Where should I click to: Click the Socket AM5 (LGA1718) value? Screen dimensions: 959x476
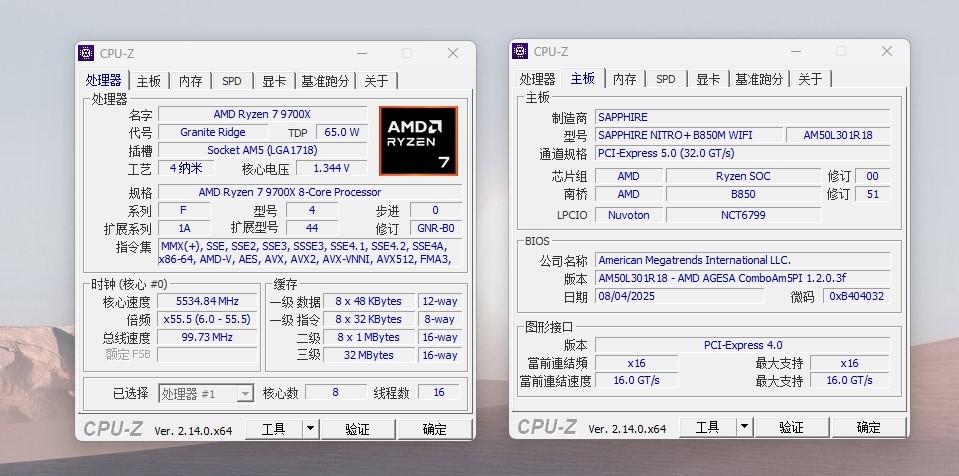(262, 150)
